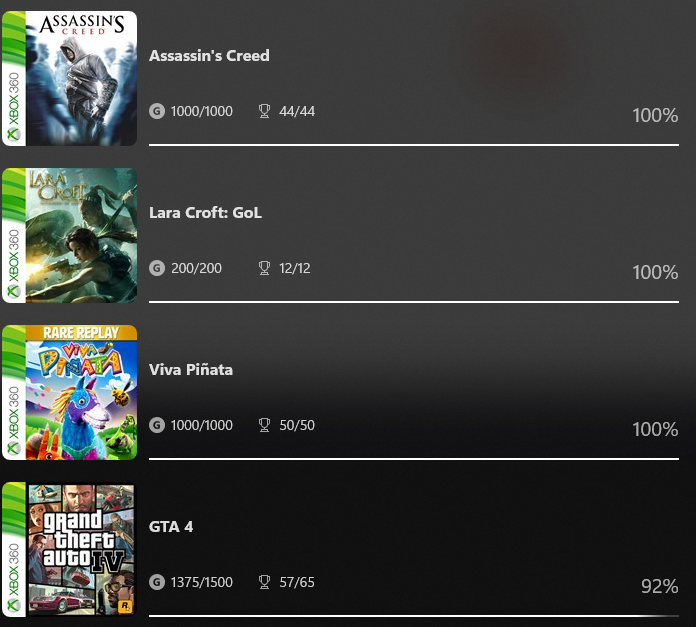Click the trophy icon for GTA 4
This screenshot has width=696, height=627.
(x=264, y=582)
